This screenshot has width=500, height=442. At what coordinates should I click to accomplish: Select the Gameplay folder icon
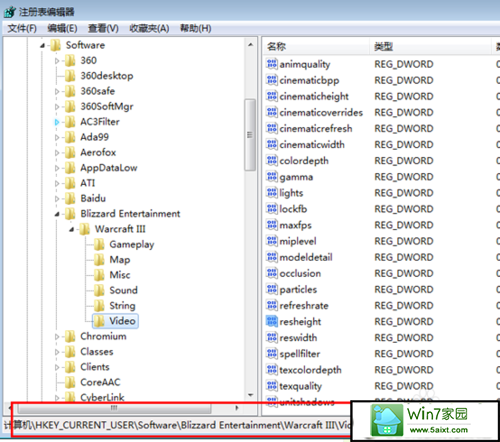click(x=99, y=244)
